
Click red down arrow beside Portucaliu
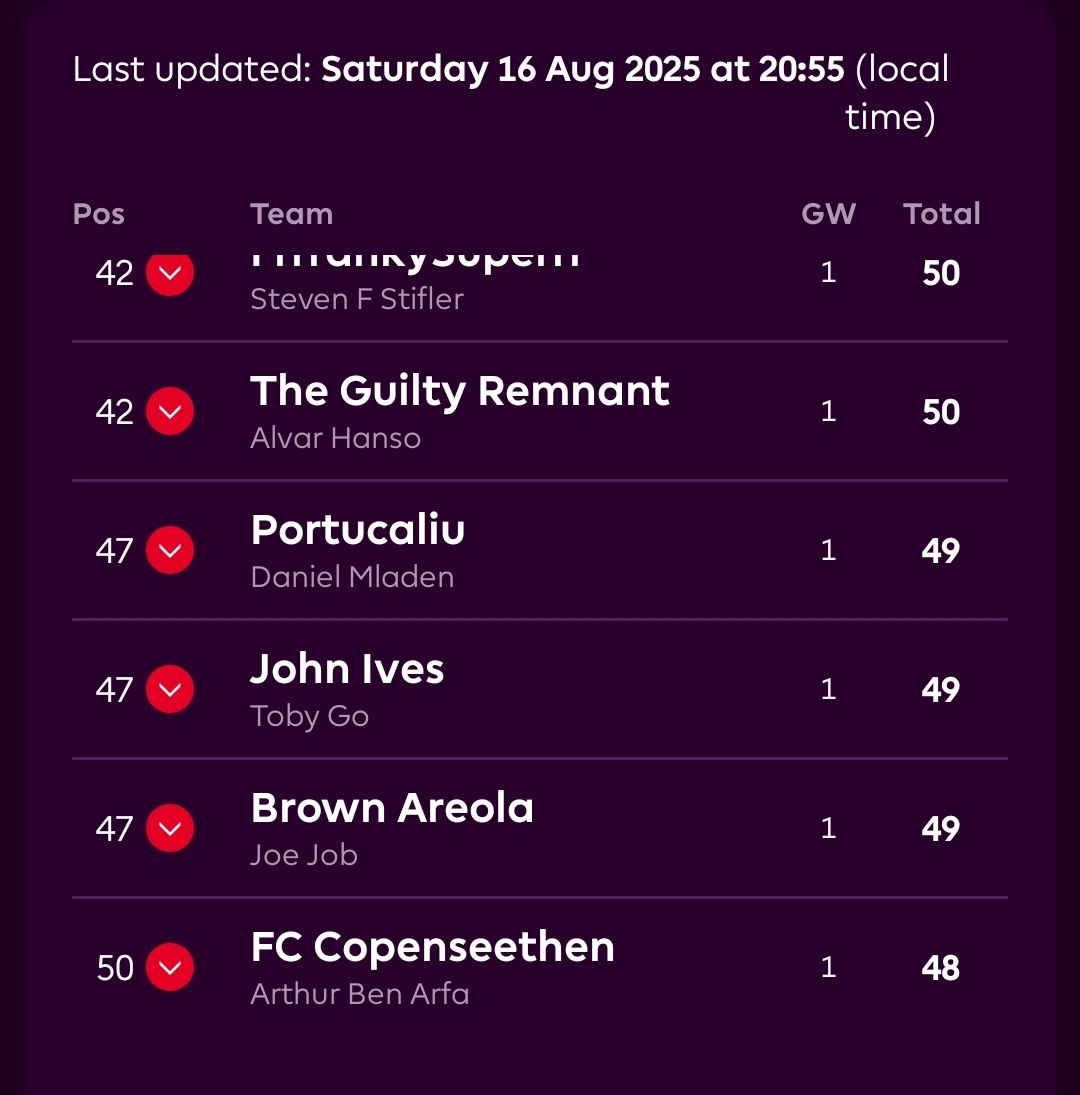pos(170,551)
